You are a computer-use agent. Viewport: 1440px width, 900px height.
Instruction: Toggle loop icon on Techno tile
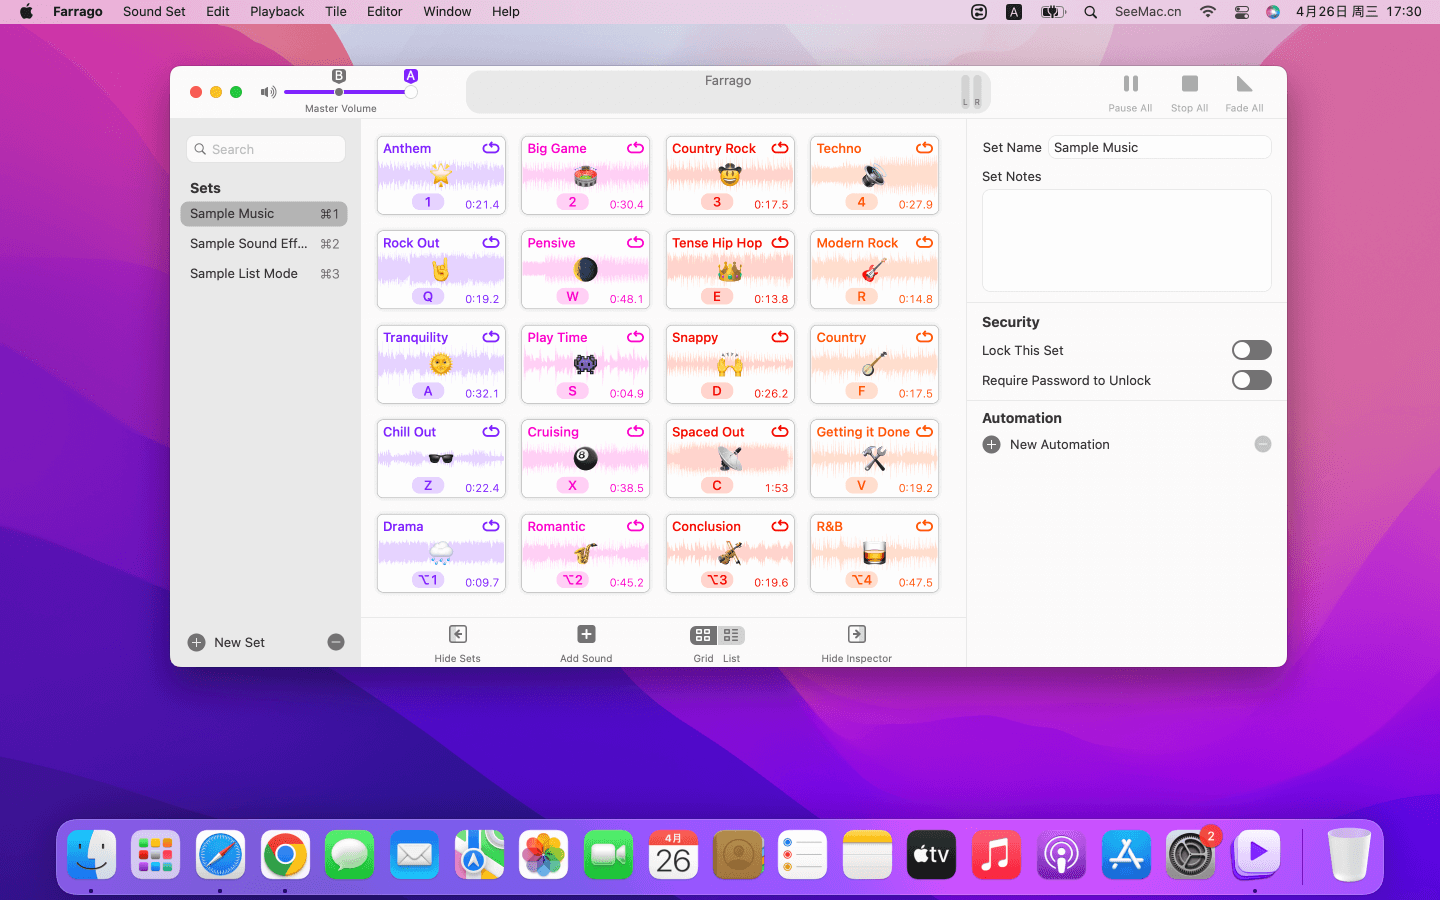coord(924,148)
